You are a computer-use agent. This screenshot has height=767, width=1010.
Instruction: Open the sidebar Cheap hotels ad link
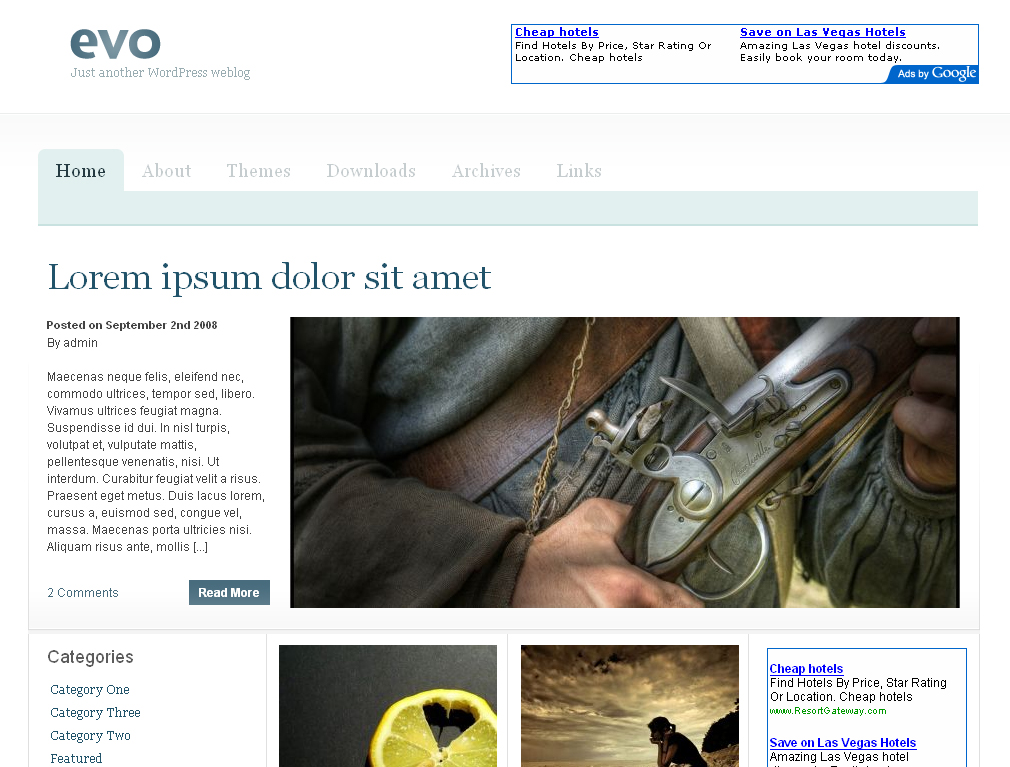806,669
